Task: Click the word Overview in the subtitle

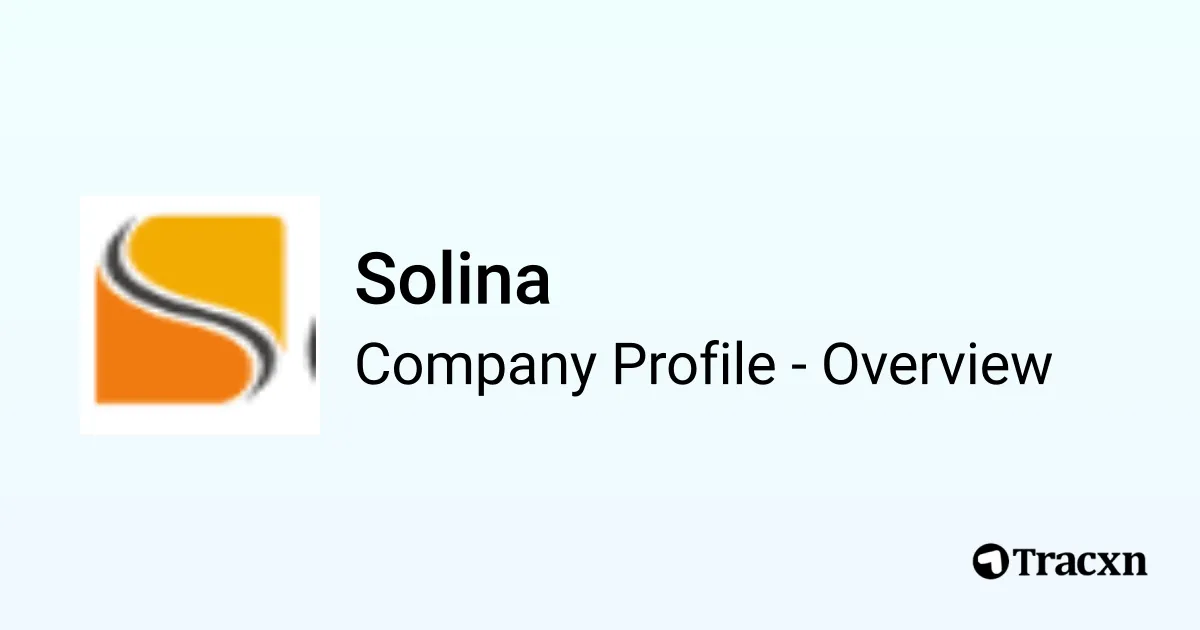Action: [x=937, y=365]
